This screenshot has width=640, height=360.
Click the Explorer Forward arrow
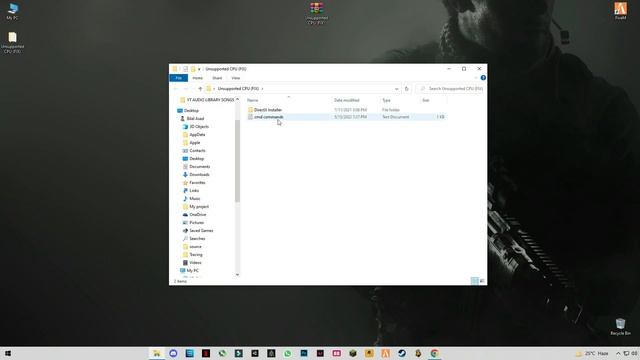click(186, 89)
